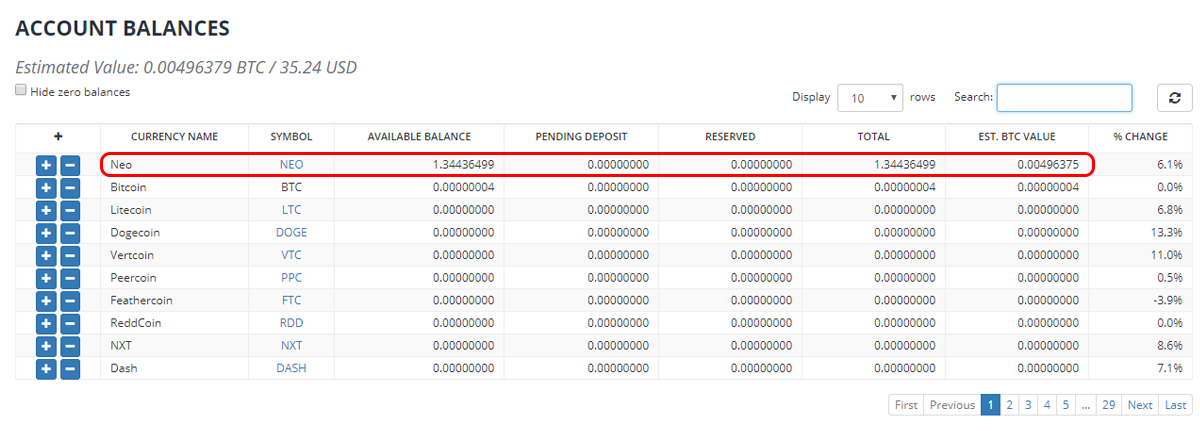The width and height of the screenshot is (1200, 431).
Task: Click the minus withdraw icon for Bitcoin
Action: [70, 187]
